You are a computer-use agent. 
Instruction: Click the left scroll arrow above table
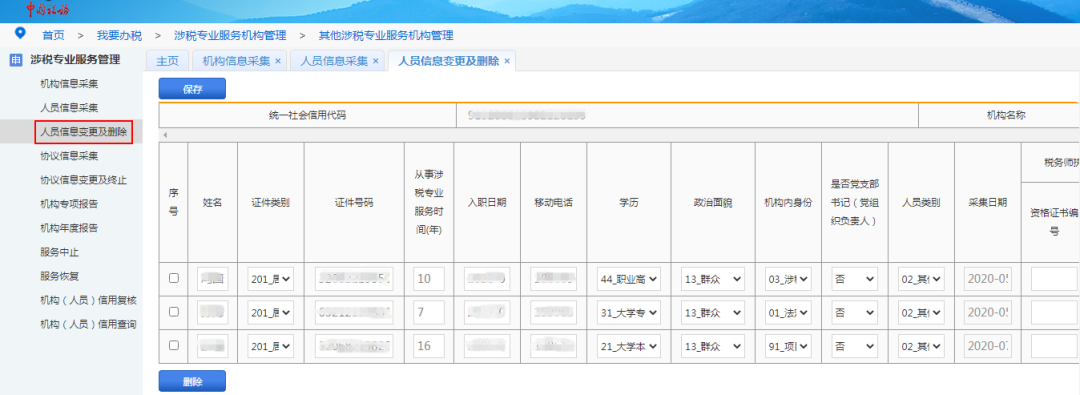(165, 134)
